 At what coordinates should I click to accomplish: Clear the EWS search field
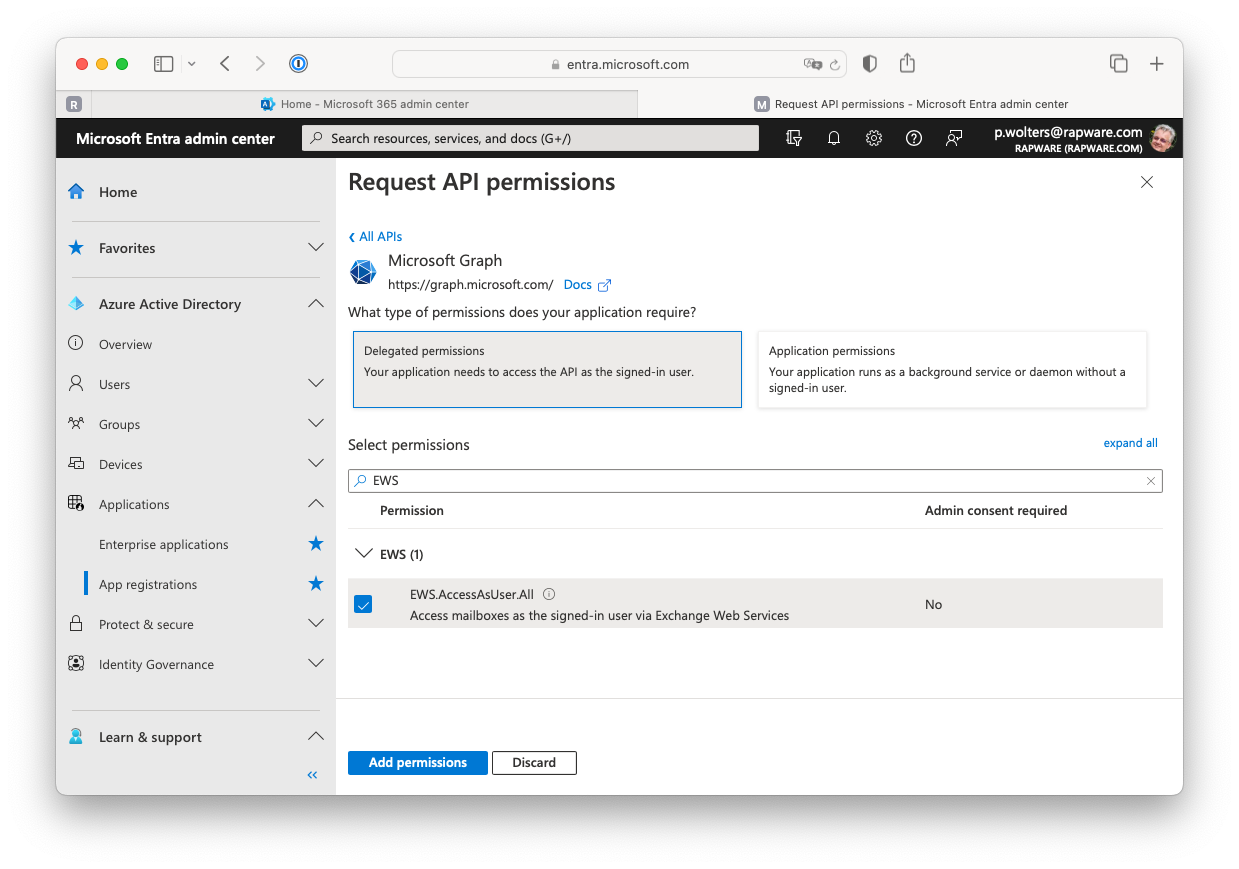coord(1151,481)
